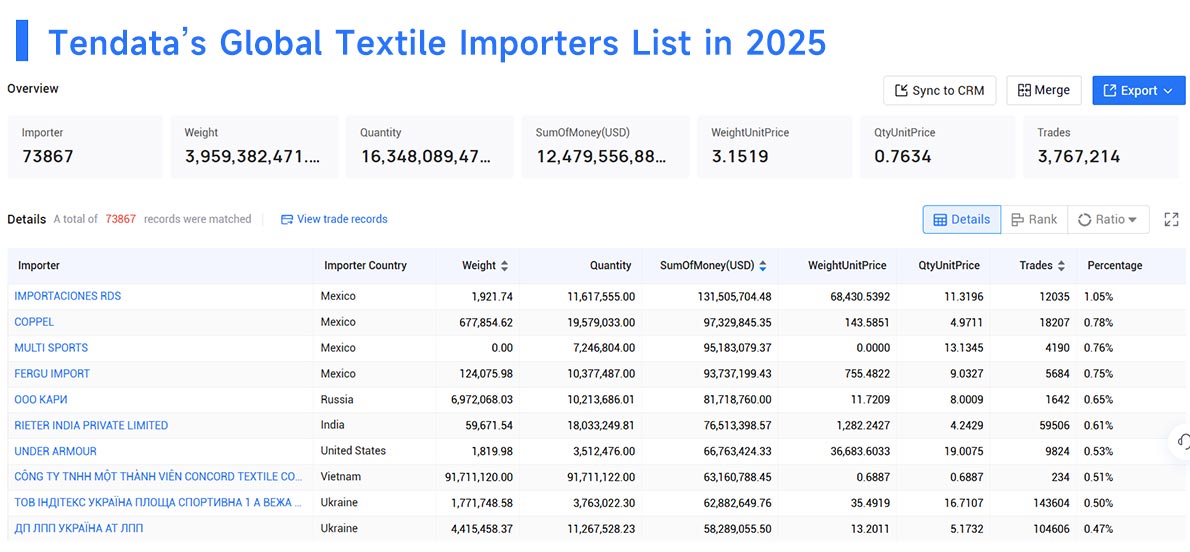Click Vietnam country cell

coord(340,477)
